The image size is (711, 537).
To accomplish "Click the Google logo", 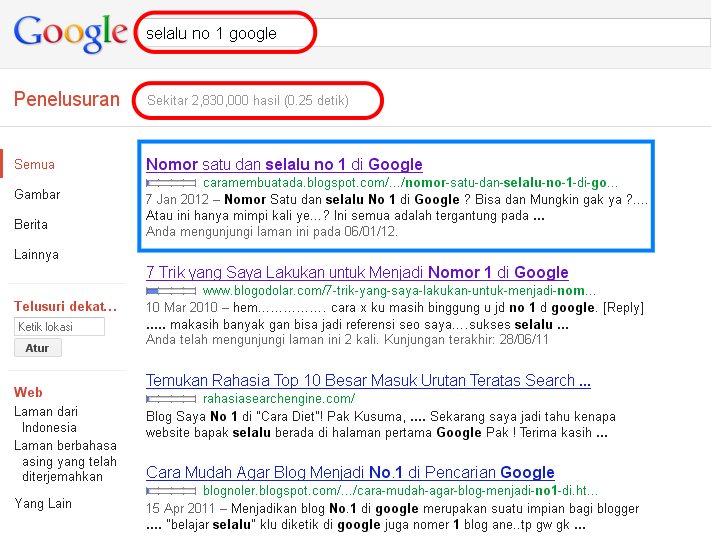I will point(70,33).
